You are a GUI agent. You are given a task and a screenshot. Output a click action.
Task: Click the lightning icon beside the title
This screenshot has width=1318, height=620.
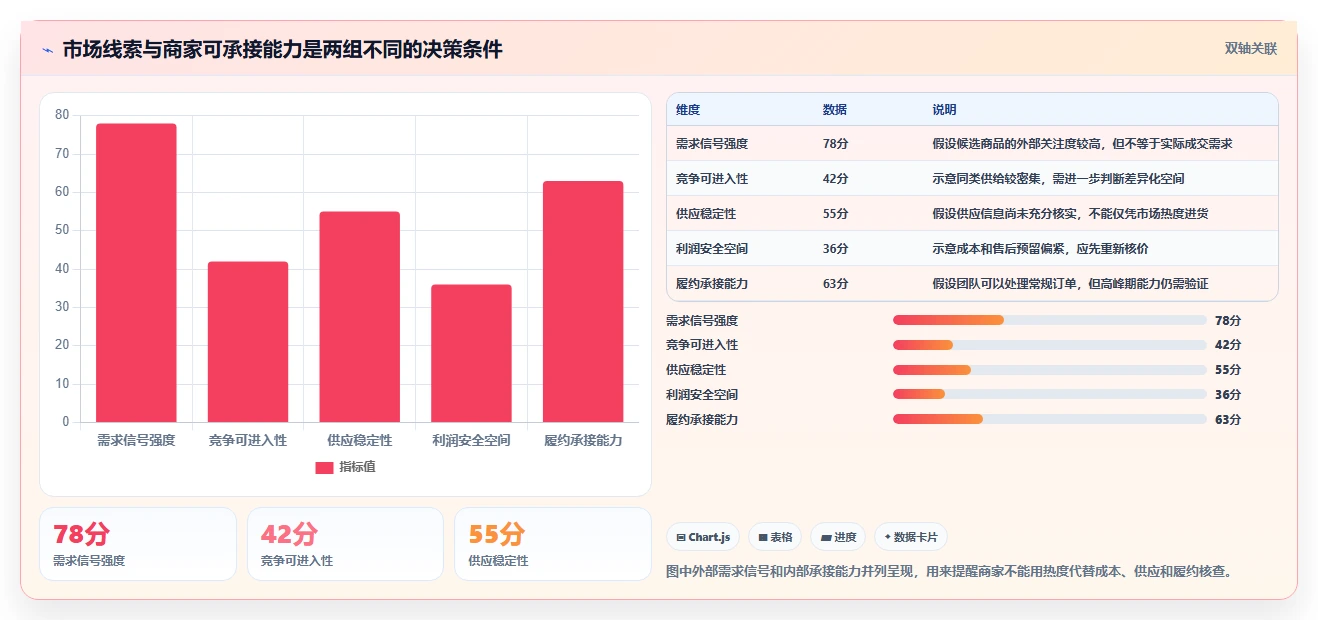pos(47,50)
